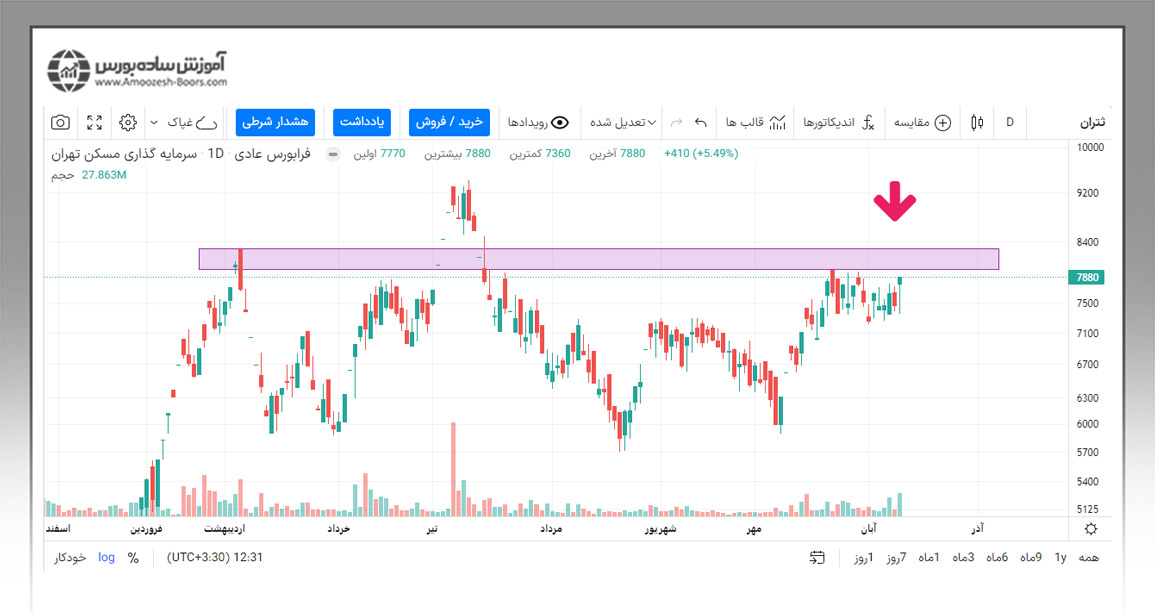This screenshot has width=1155, height=613.
Task: Toggle auto (خودکار) scale mode
Action: tap(70, 557)
